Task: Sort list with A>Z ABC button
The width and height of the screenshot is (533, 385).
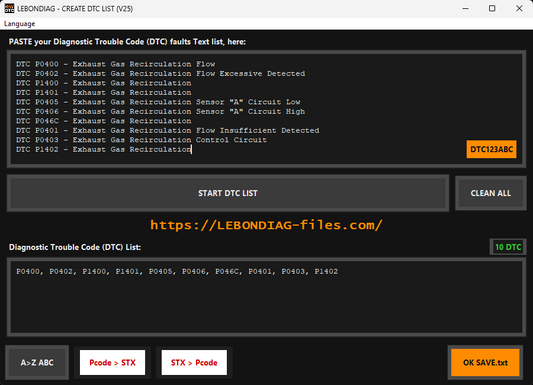Action: 37,363
